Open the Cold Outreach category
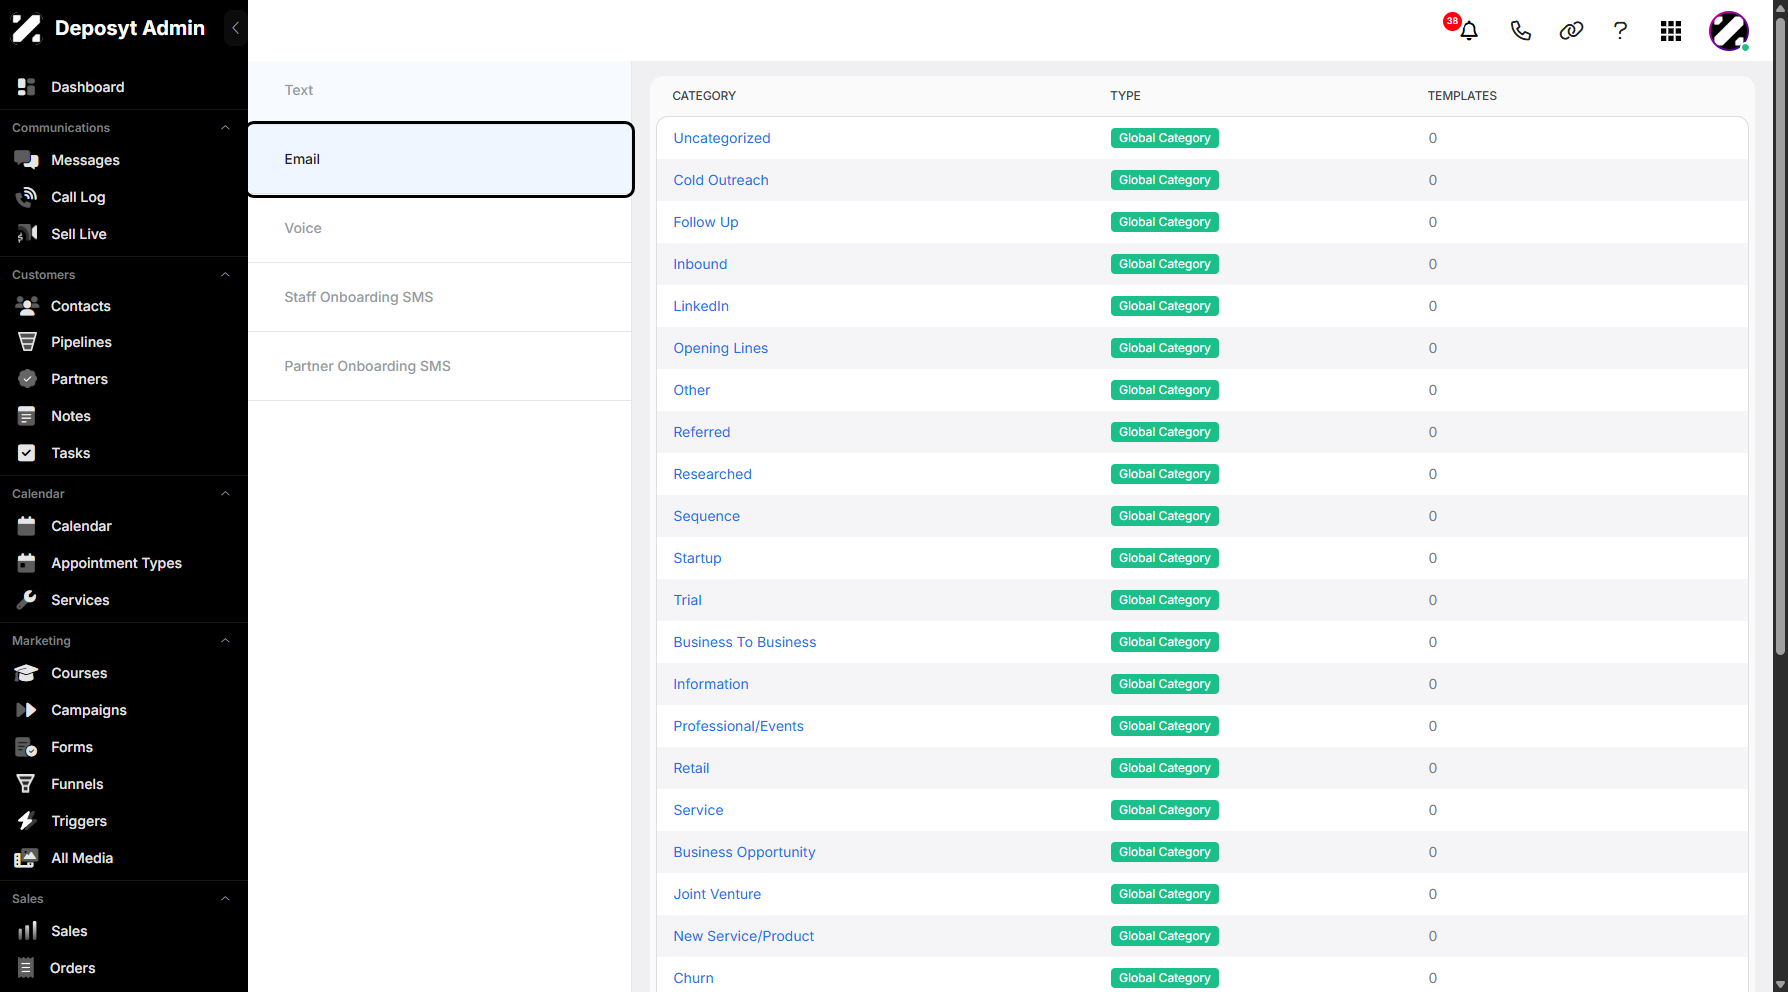 click(721, 180)
